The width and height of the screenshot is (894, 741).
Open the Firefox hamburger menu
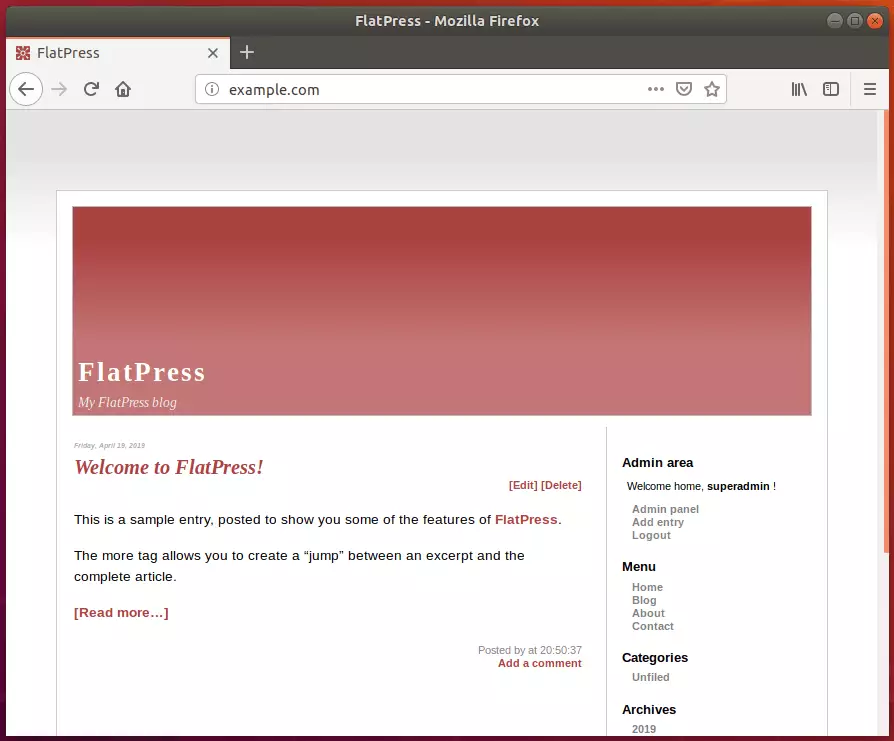[869, 89]
